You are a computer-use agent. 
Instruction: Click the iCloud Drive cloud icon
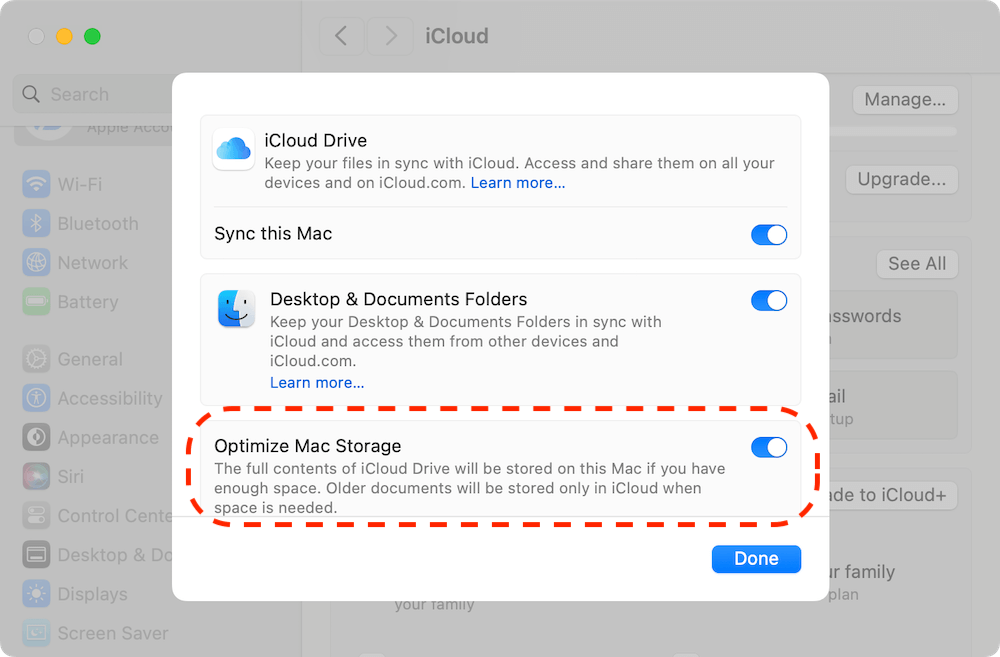(x=233, y=150)
